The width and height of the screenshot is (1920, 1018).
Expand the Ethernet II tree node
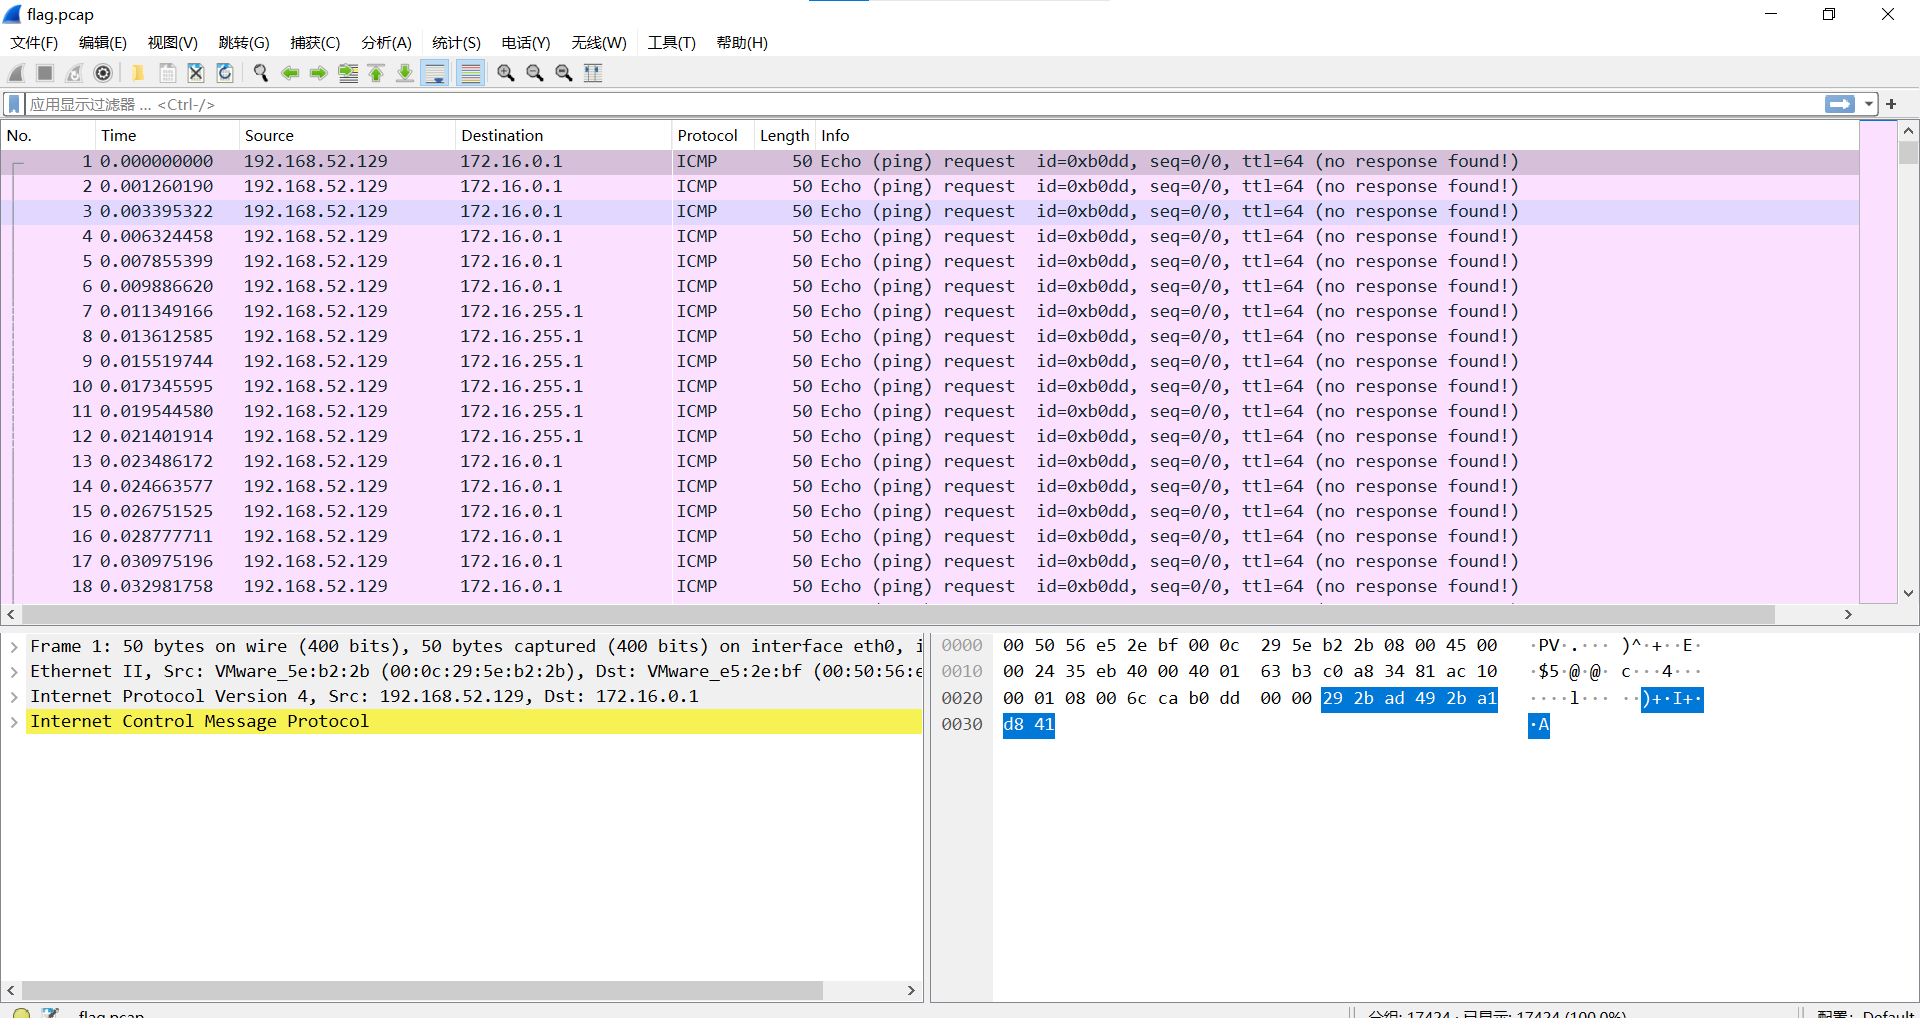(14, 672)
